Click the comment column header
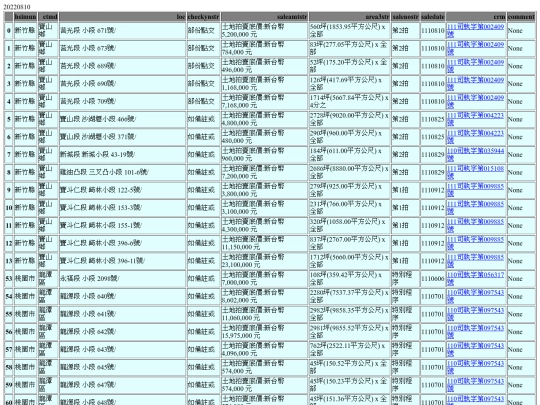540x405 pixels. pos(521,17)
